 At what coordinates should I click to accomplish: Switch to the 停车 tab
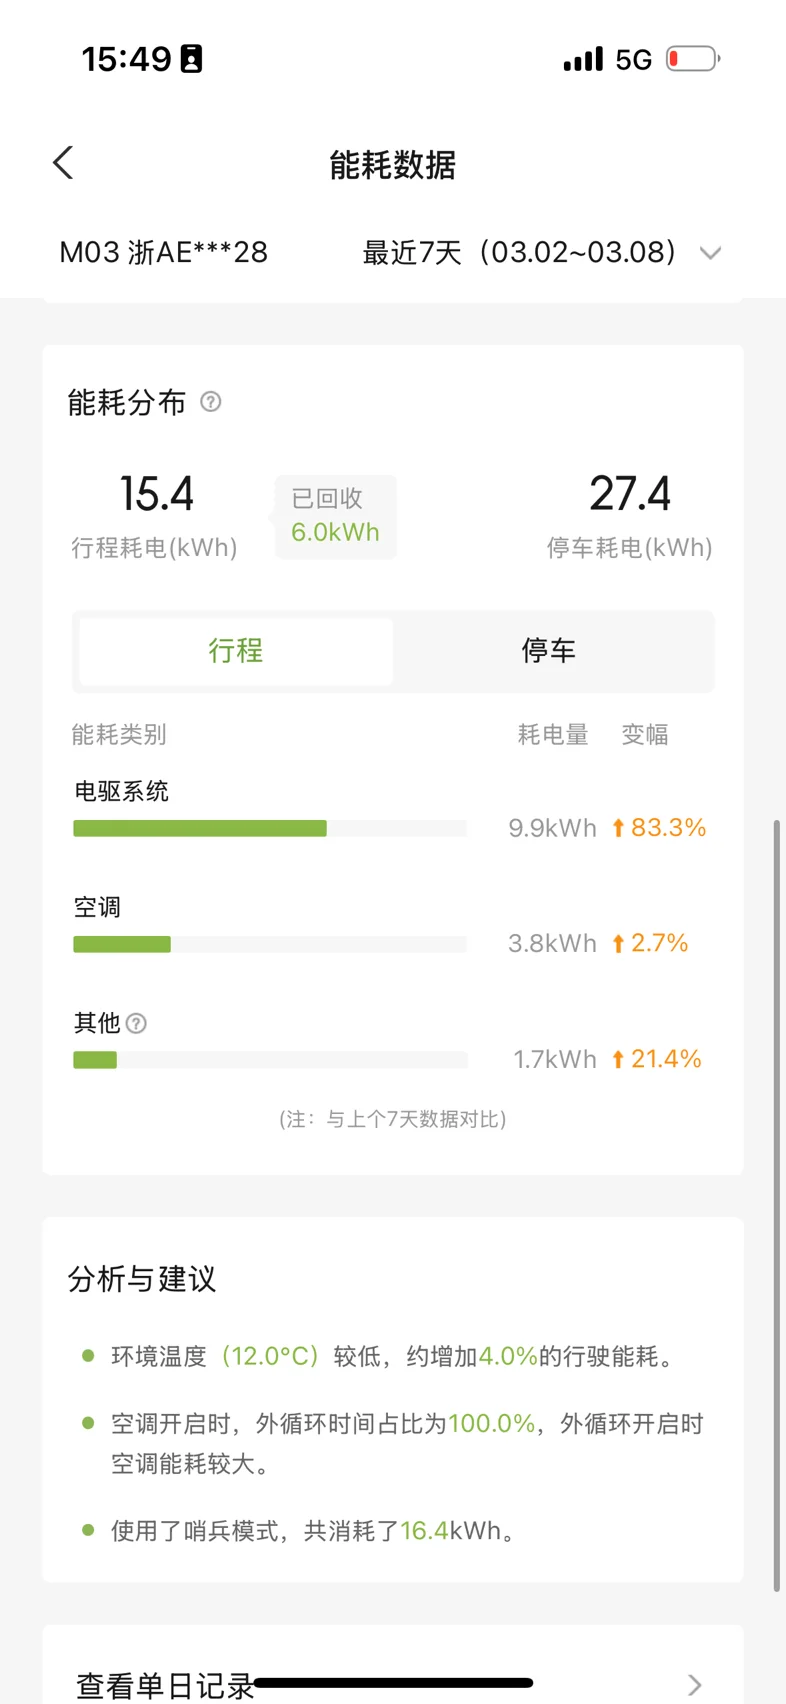[x=548, y=651]
